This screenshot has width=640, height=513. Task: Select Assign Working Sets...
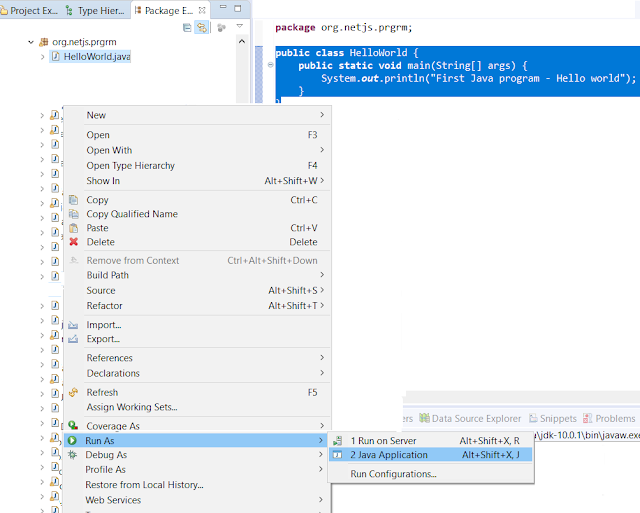pyautogui.click(x=197, y=407)
